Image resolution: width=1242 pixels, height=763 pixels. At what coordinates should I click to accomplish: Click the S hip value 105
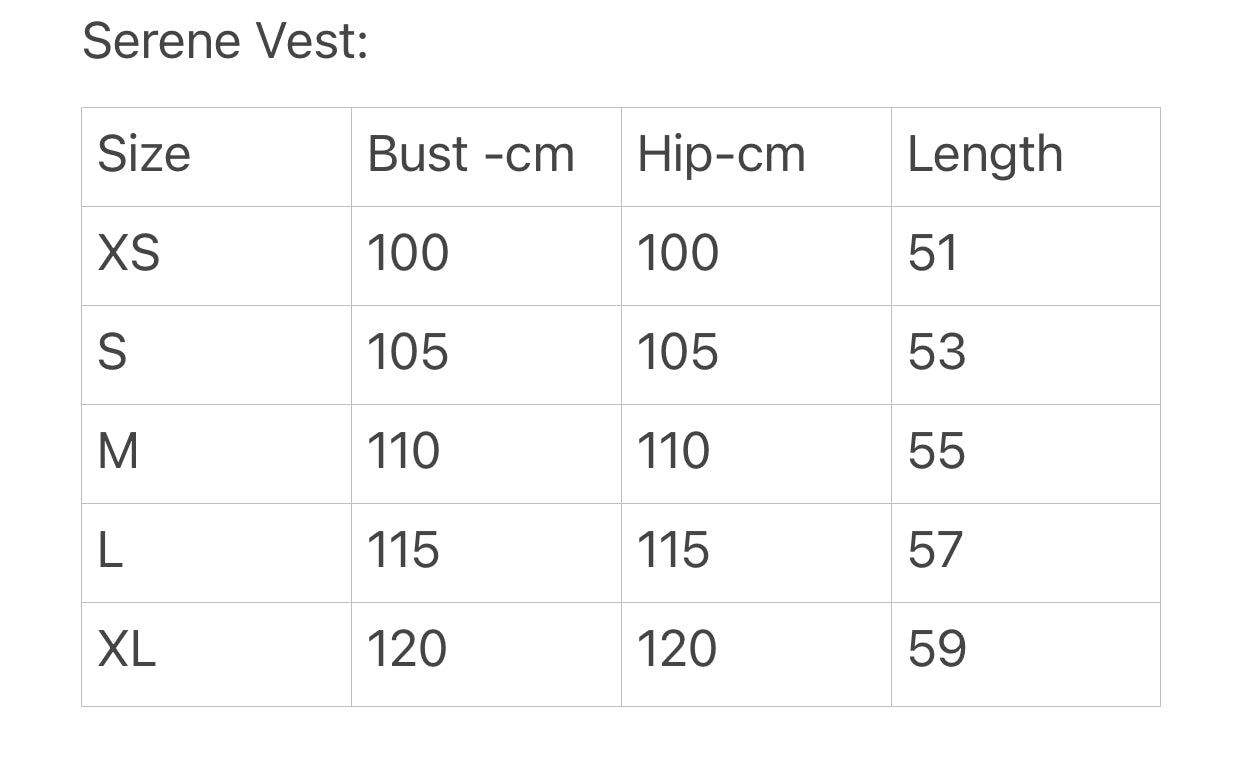click(678, 352)
